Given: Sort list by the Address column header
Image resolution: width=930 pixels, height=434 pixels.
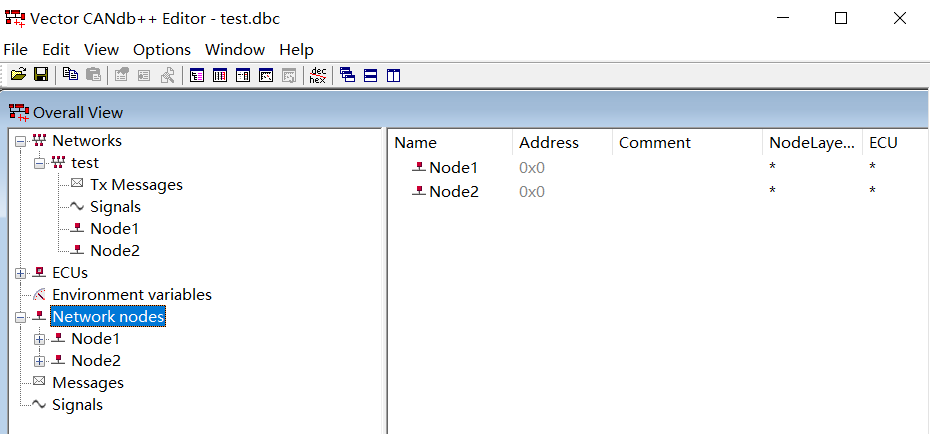Looking at the screenshot, I should [563, 142].
